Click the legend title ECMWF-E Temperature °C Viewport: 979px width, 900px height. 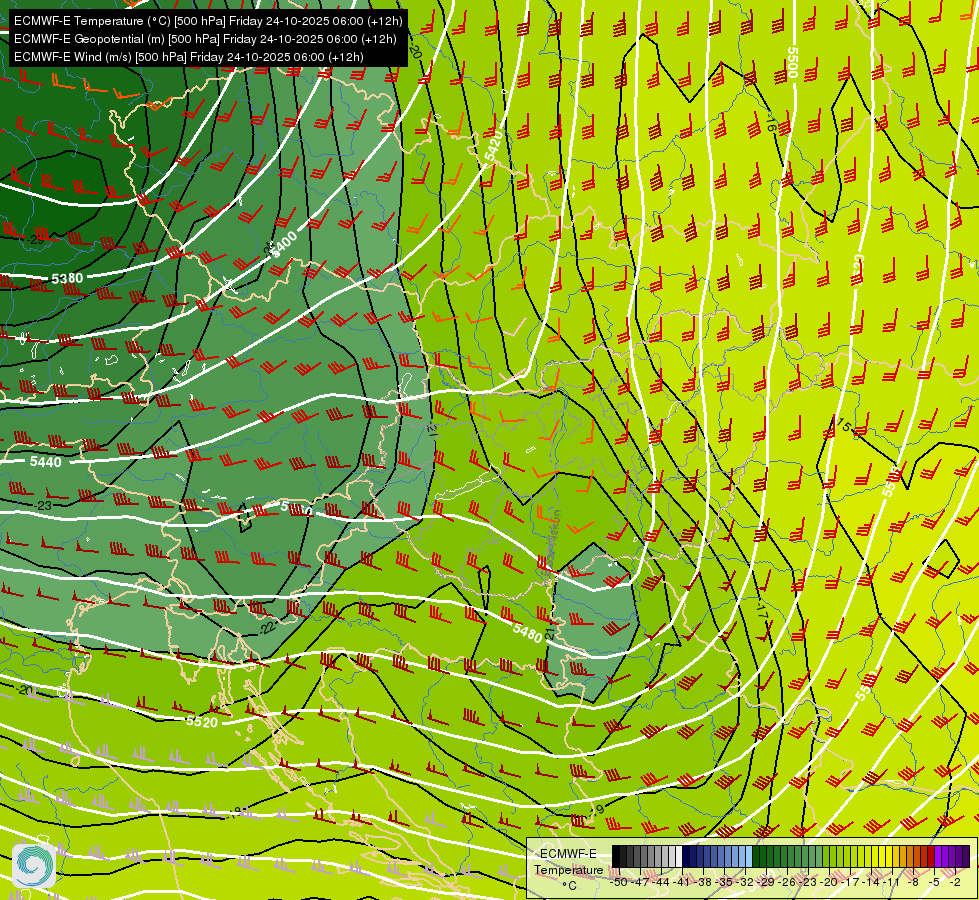[568, 869]
